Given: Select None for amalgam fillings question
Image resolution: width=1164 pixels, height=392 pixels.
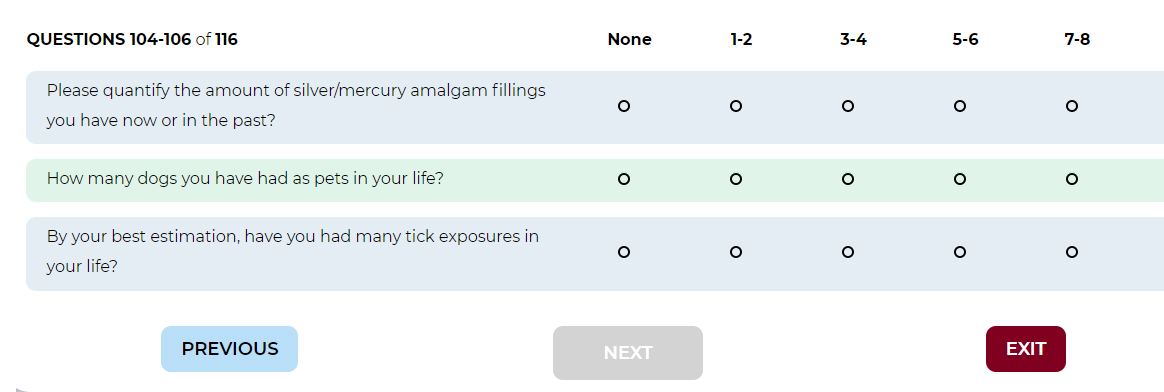Looking at the screenshot, I should (x=624, y=106).
